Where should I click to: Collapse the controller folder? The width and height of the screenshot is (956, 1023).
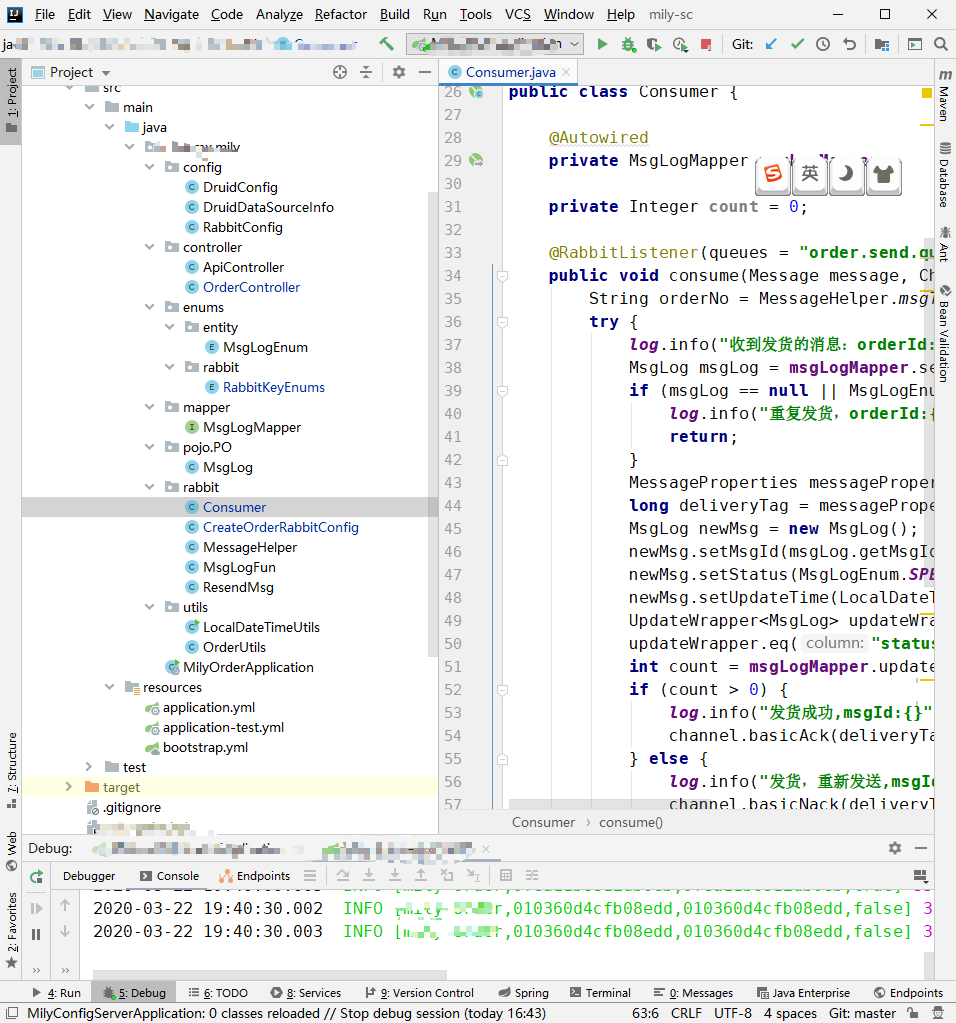pos(149,247)
